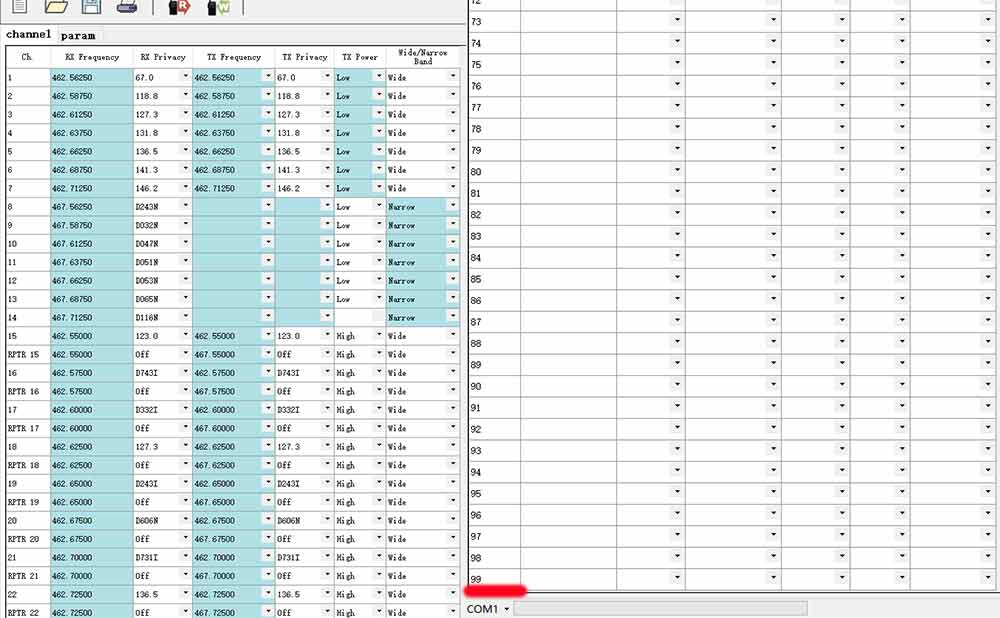Screen dimensions: 1000x618
Task: Switch to the param tab
Action: 78,36
